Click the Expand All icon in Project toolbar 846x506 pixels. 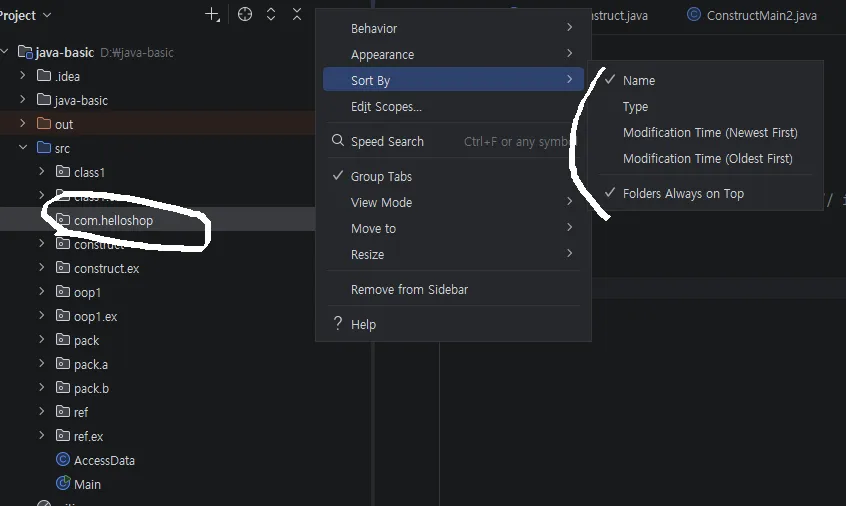click(271, 15)
